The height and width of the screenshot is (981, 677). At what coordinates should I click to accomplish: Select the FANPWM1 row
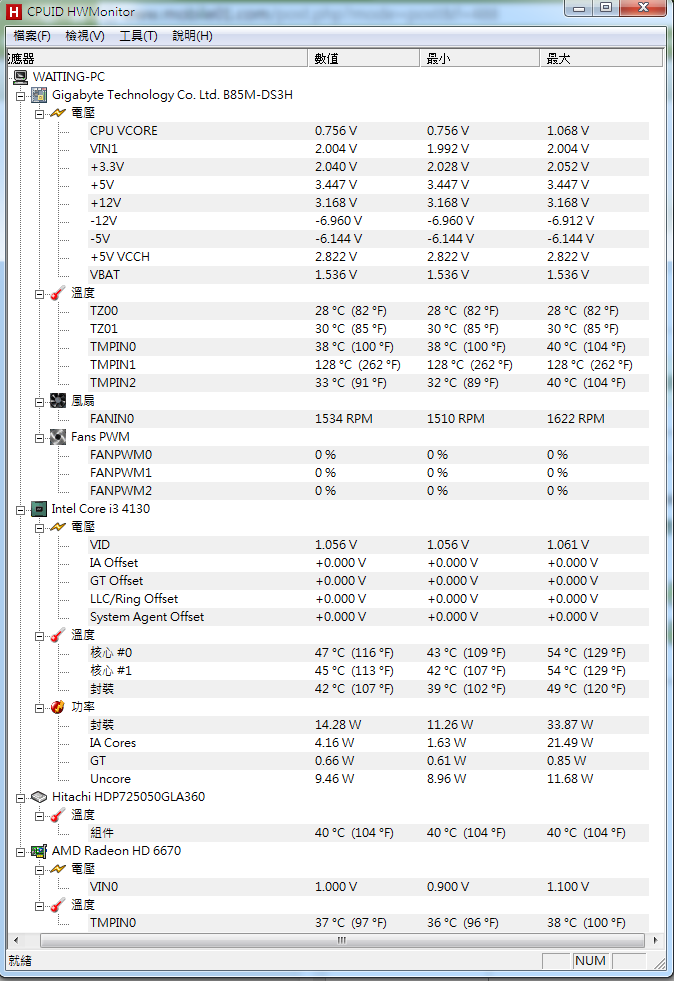point(369,473)
